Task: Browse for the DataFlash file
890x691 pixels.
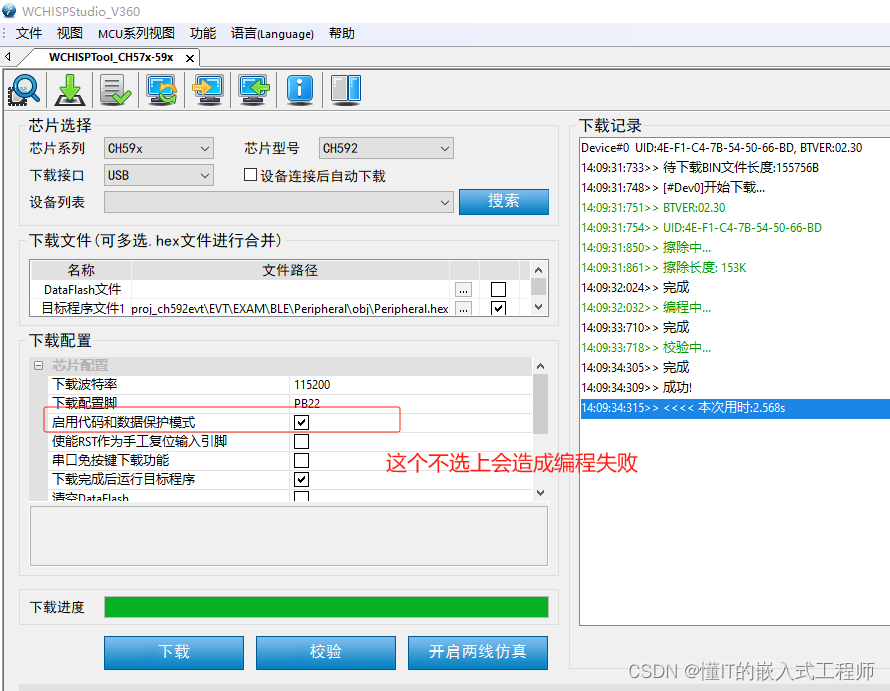Action: 464,290
